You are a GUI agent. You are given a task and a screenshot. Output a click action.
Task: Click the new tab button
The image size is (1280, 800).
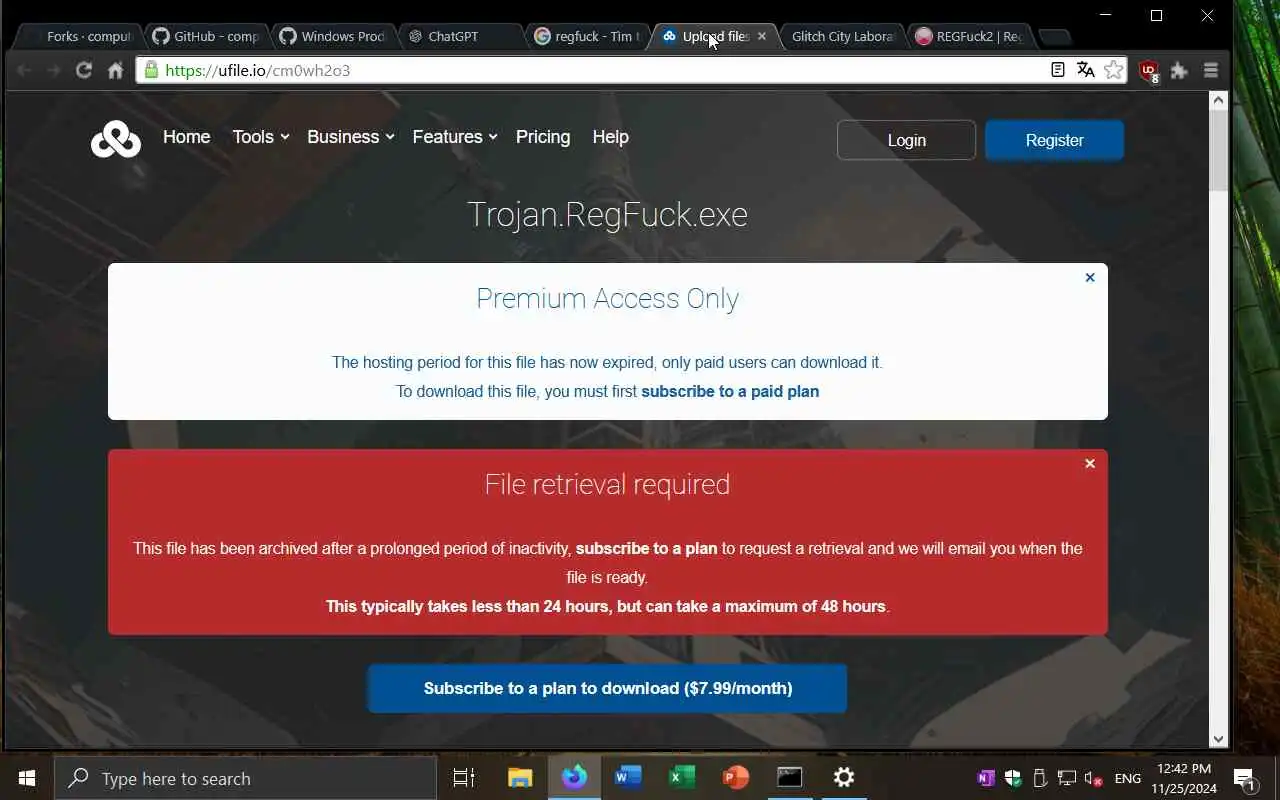[1054, 37]
